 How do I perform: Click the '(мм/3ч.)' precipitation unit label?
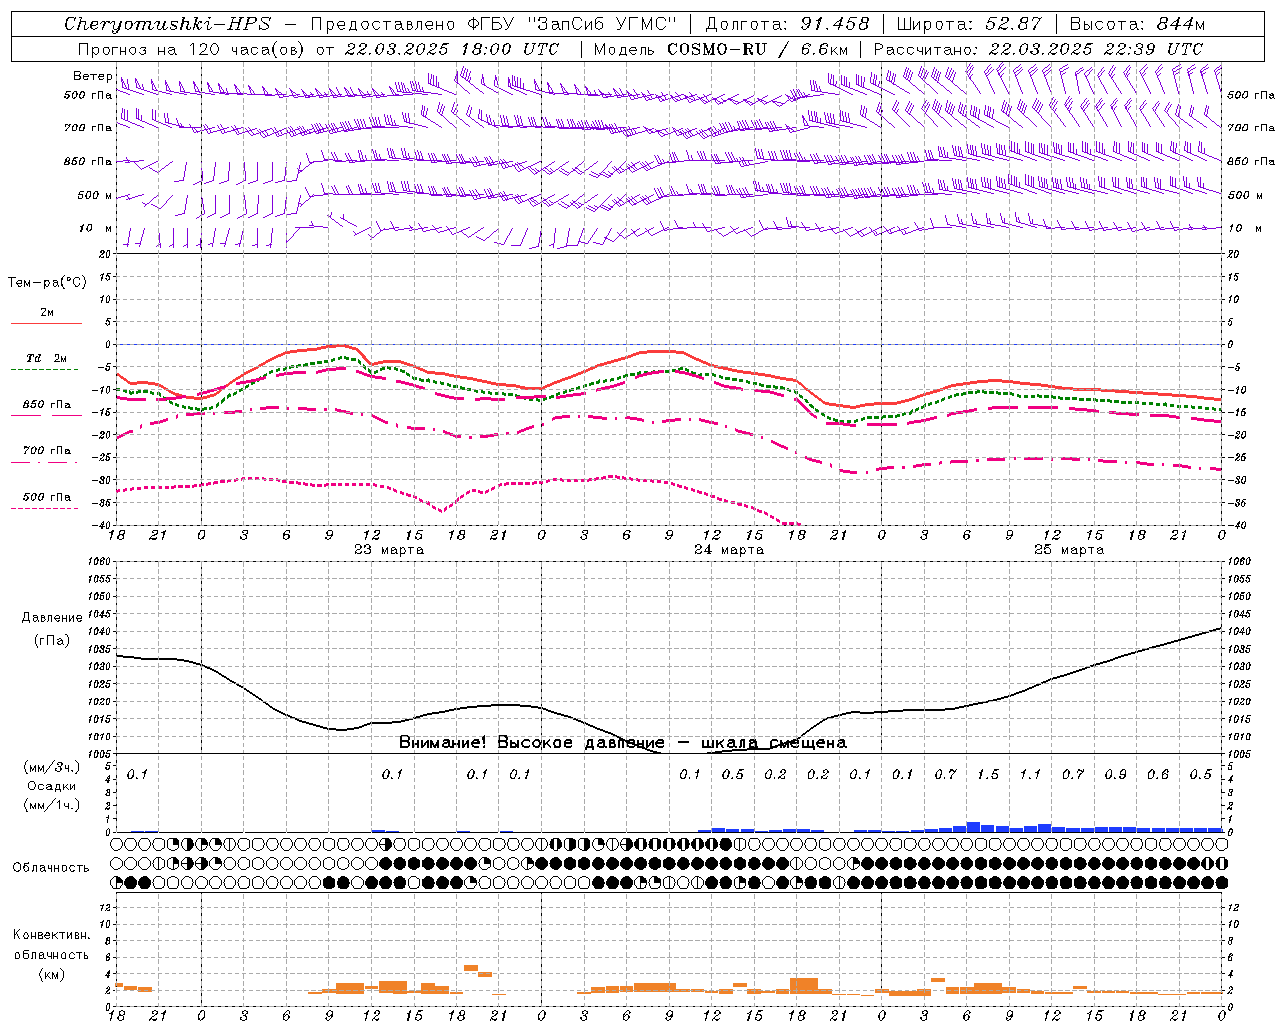pos(52,767)
